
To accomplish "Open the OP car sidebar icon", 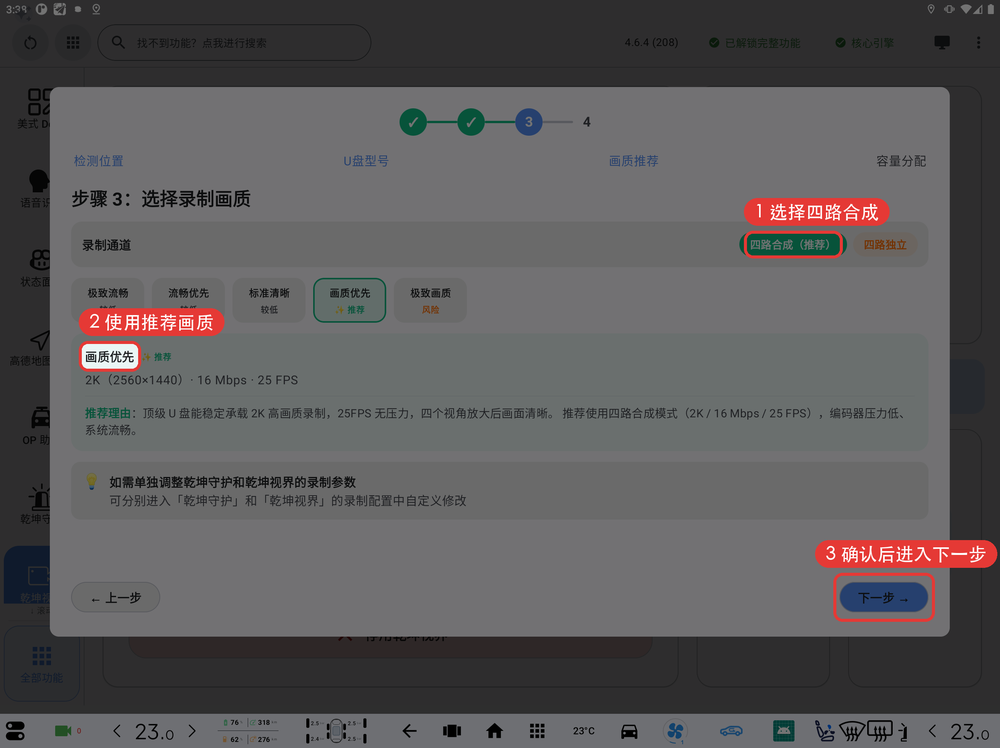I will pos(40,418).
